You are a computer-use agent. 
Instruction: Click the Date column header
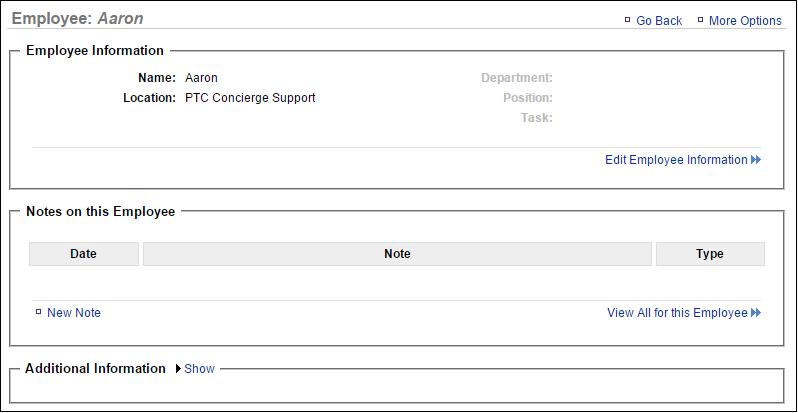[84, 254]
